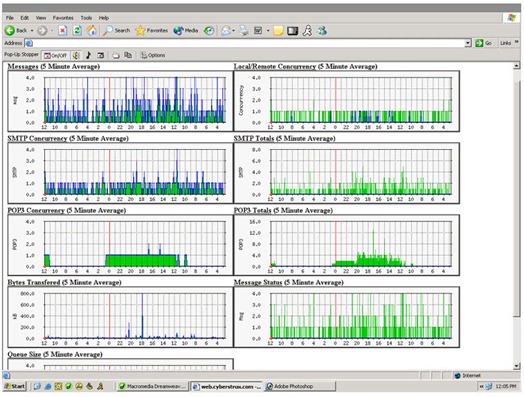Open the Address bar dropdown list

pyautogui.click(x=468, y=43)
